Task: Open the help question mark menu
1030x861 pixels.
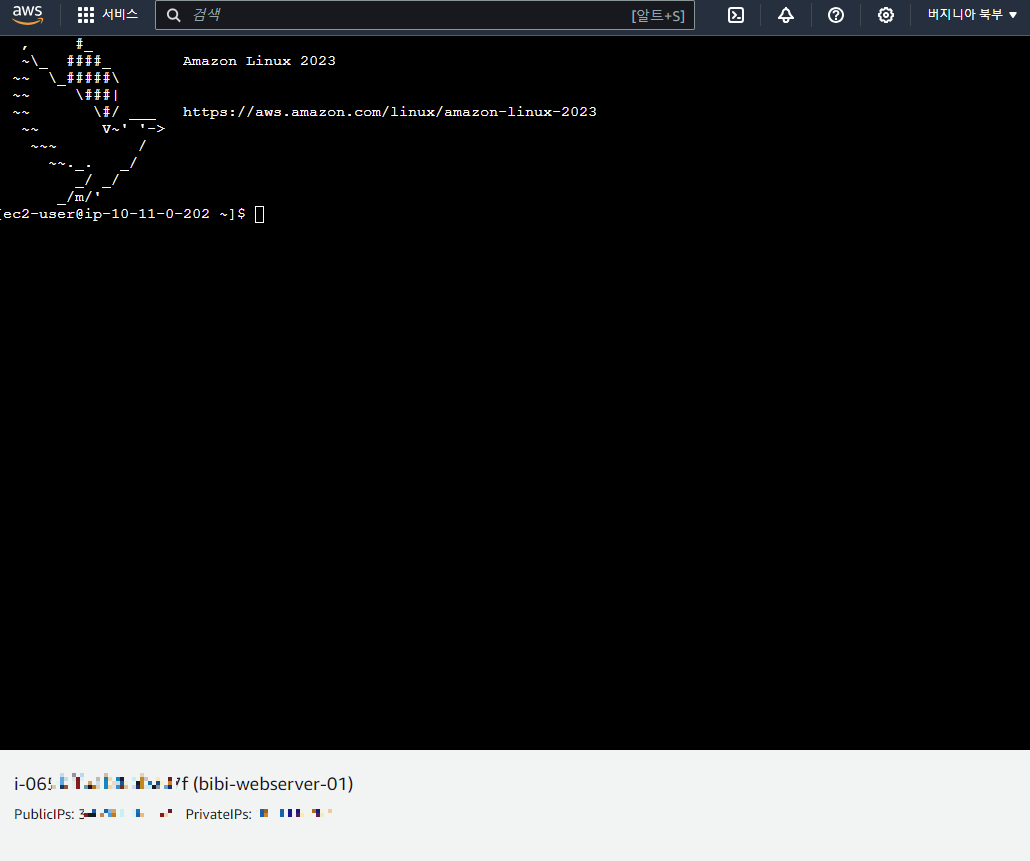Action: [x=836, y=15]
